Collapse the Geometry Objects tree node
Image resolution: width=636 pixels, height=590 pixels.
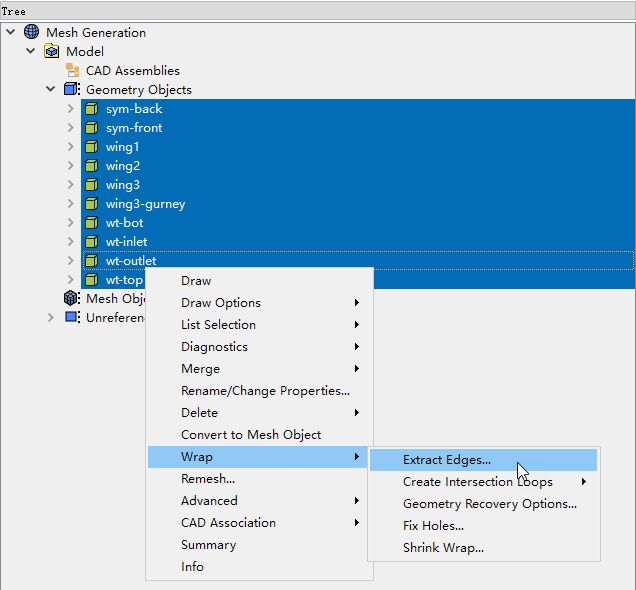click(51, 90)
